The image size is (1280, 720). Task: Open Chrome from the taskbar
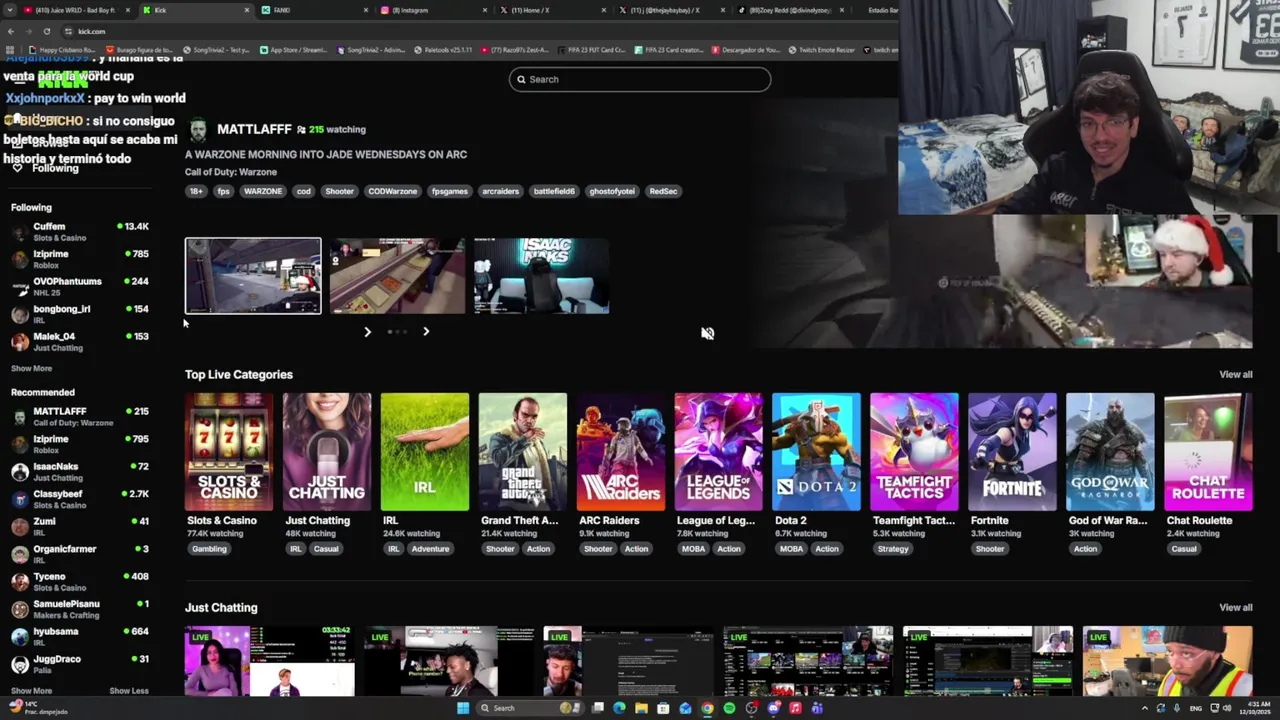coord(707,708)
